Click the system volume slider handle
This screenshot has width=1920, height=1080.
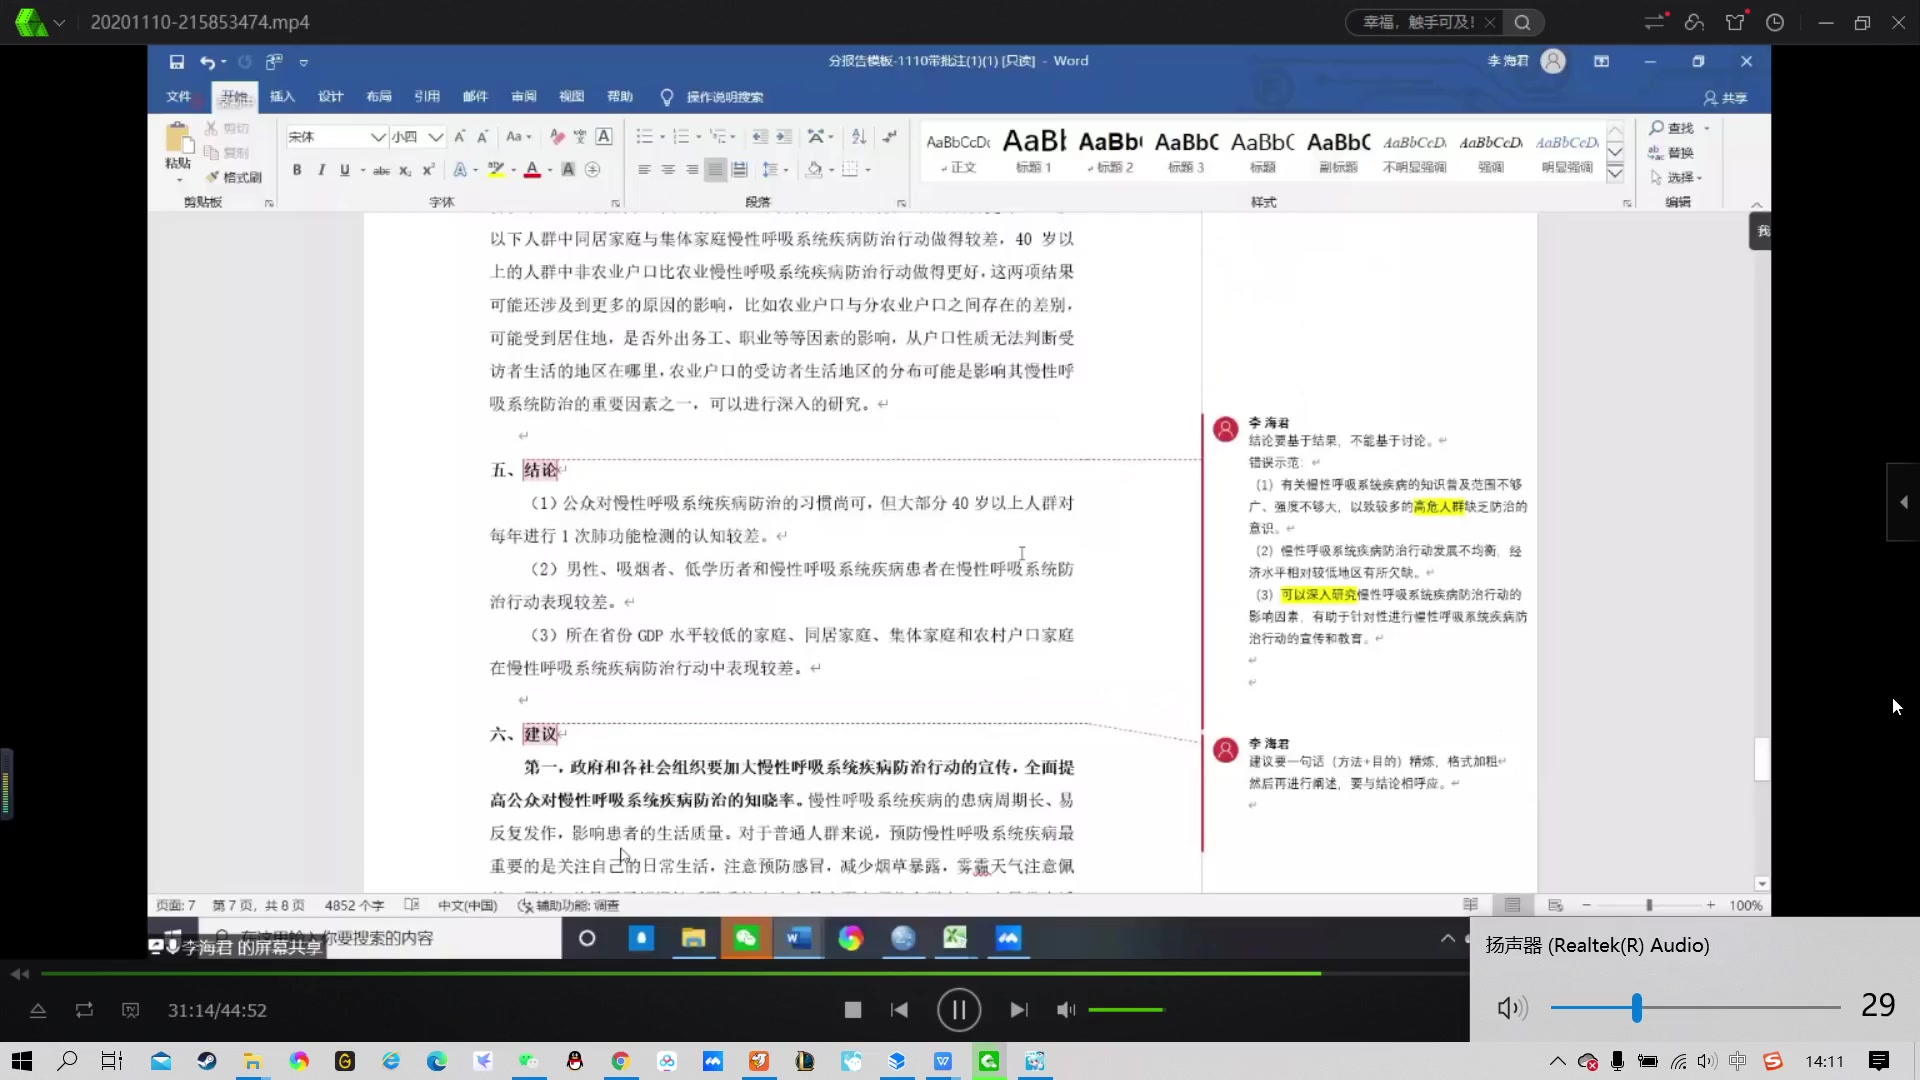(x=1636, y=1007)
